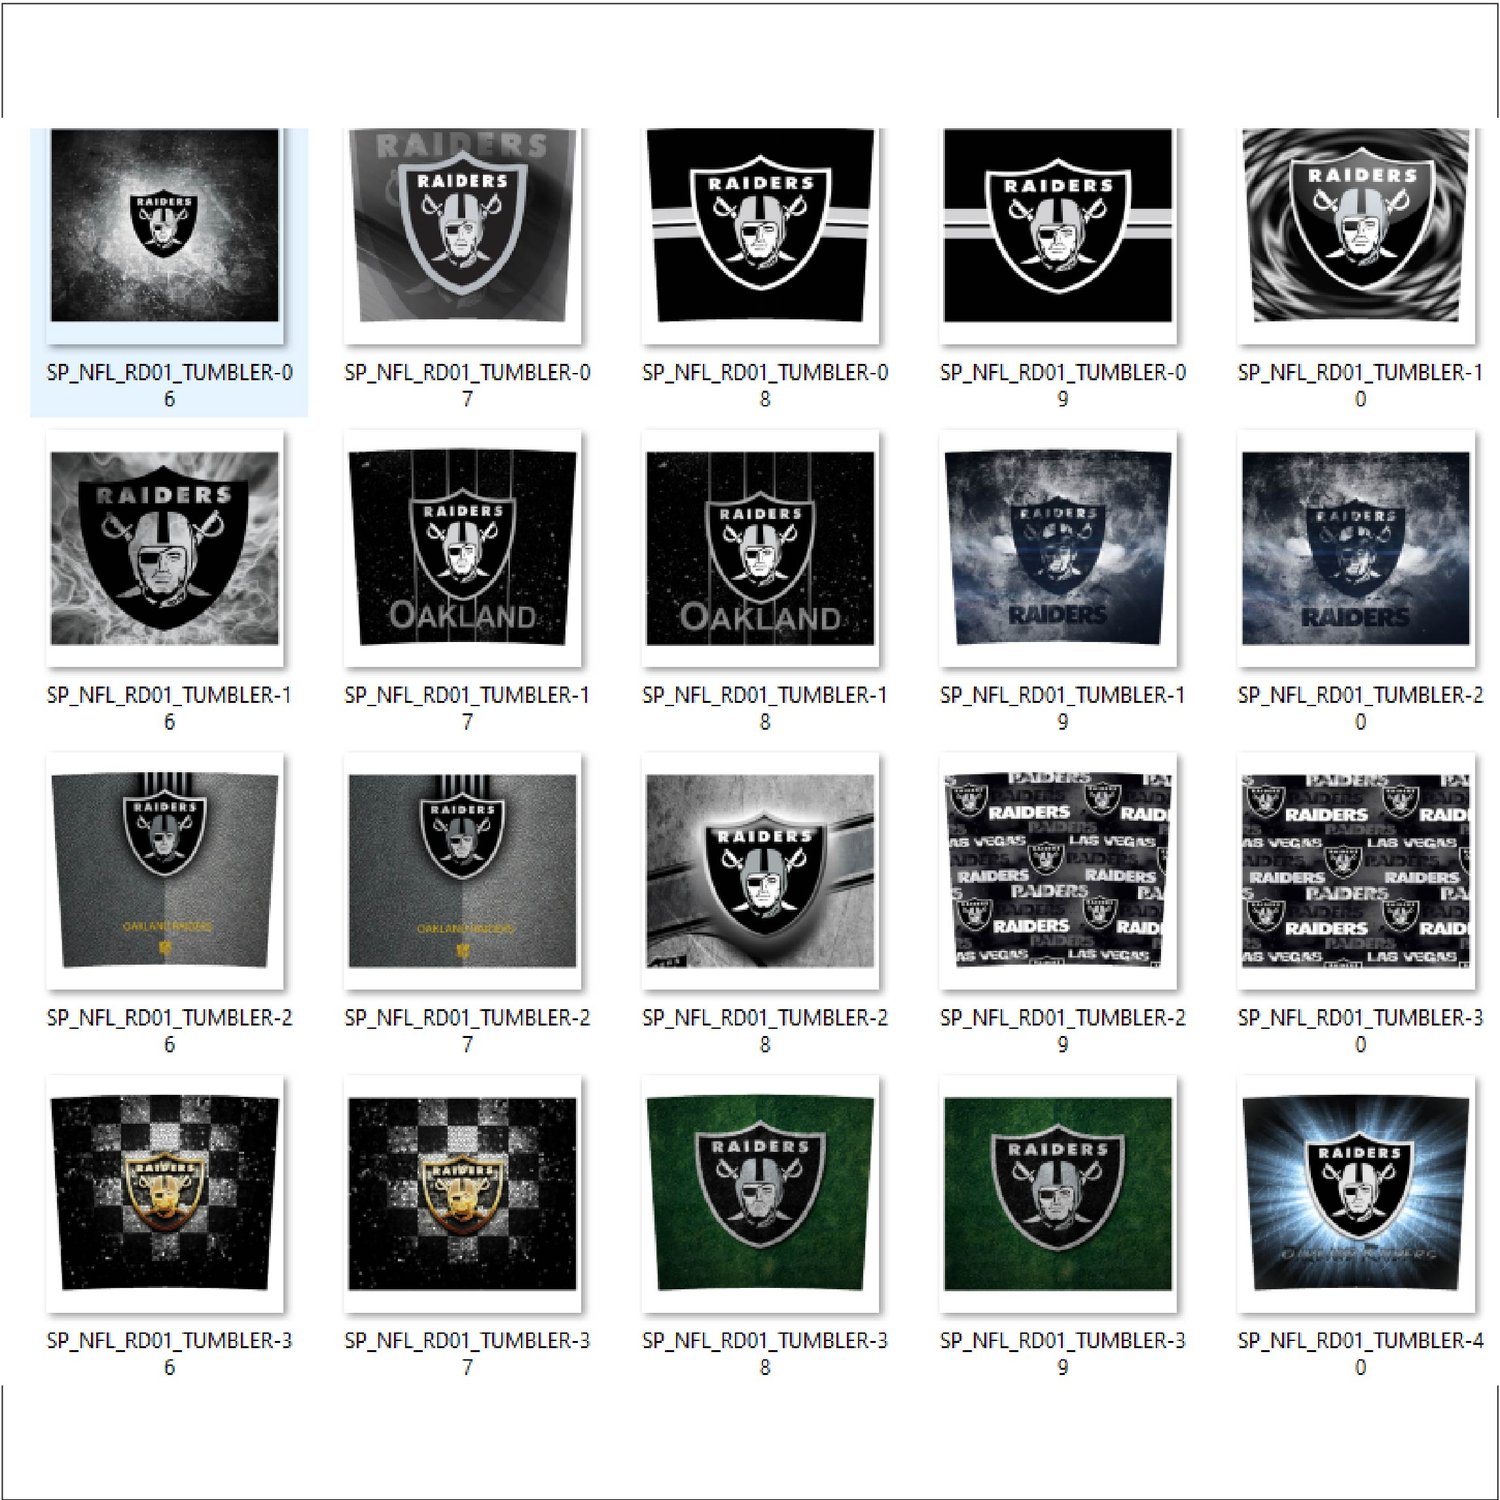Select the SP_NFL_RD01_TUMBLER-30 thumbnail image
This screenshot has height=1500, width=1500.
pyautogui.click(x=1356, y=871)
